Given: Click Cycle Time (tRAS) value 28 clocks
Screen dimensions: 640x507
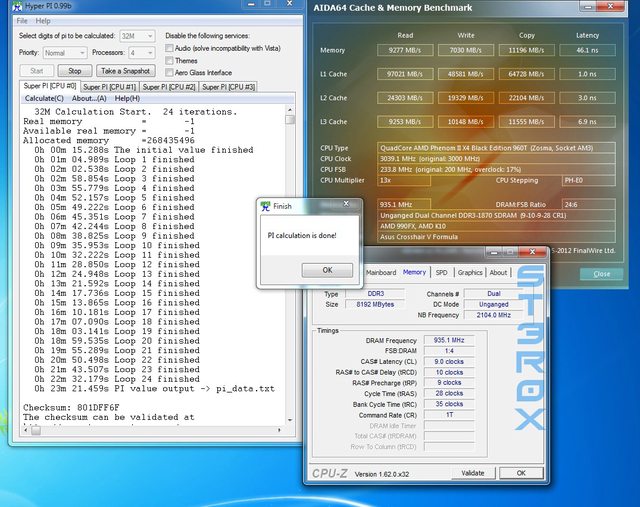Looking at the screenshot, I should pyautogui.click(x=449, y=394).
